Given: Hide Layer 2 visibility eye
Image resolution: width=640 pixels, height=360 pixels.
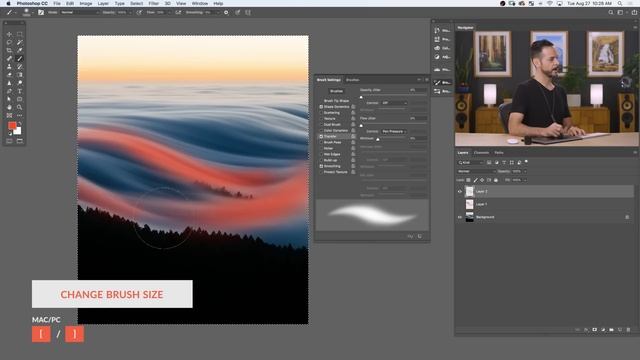Looking at the screenshot, I should coord(460,191).
